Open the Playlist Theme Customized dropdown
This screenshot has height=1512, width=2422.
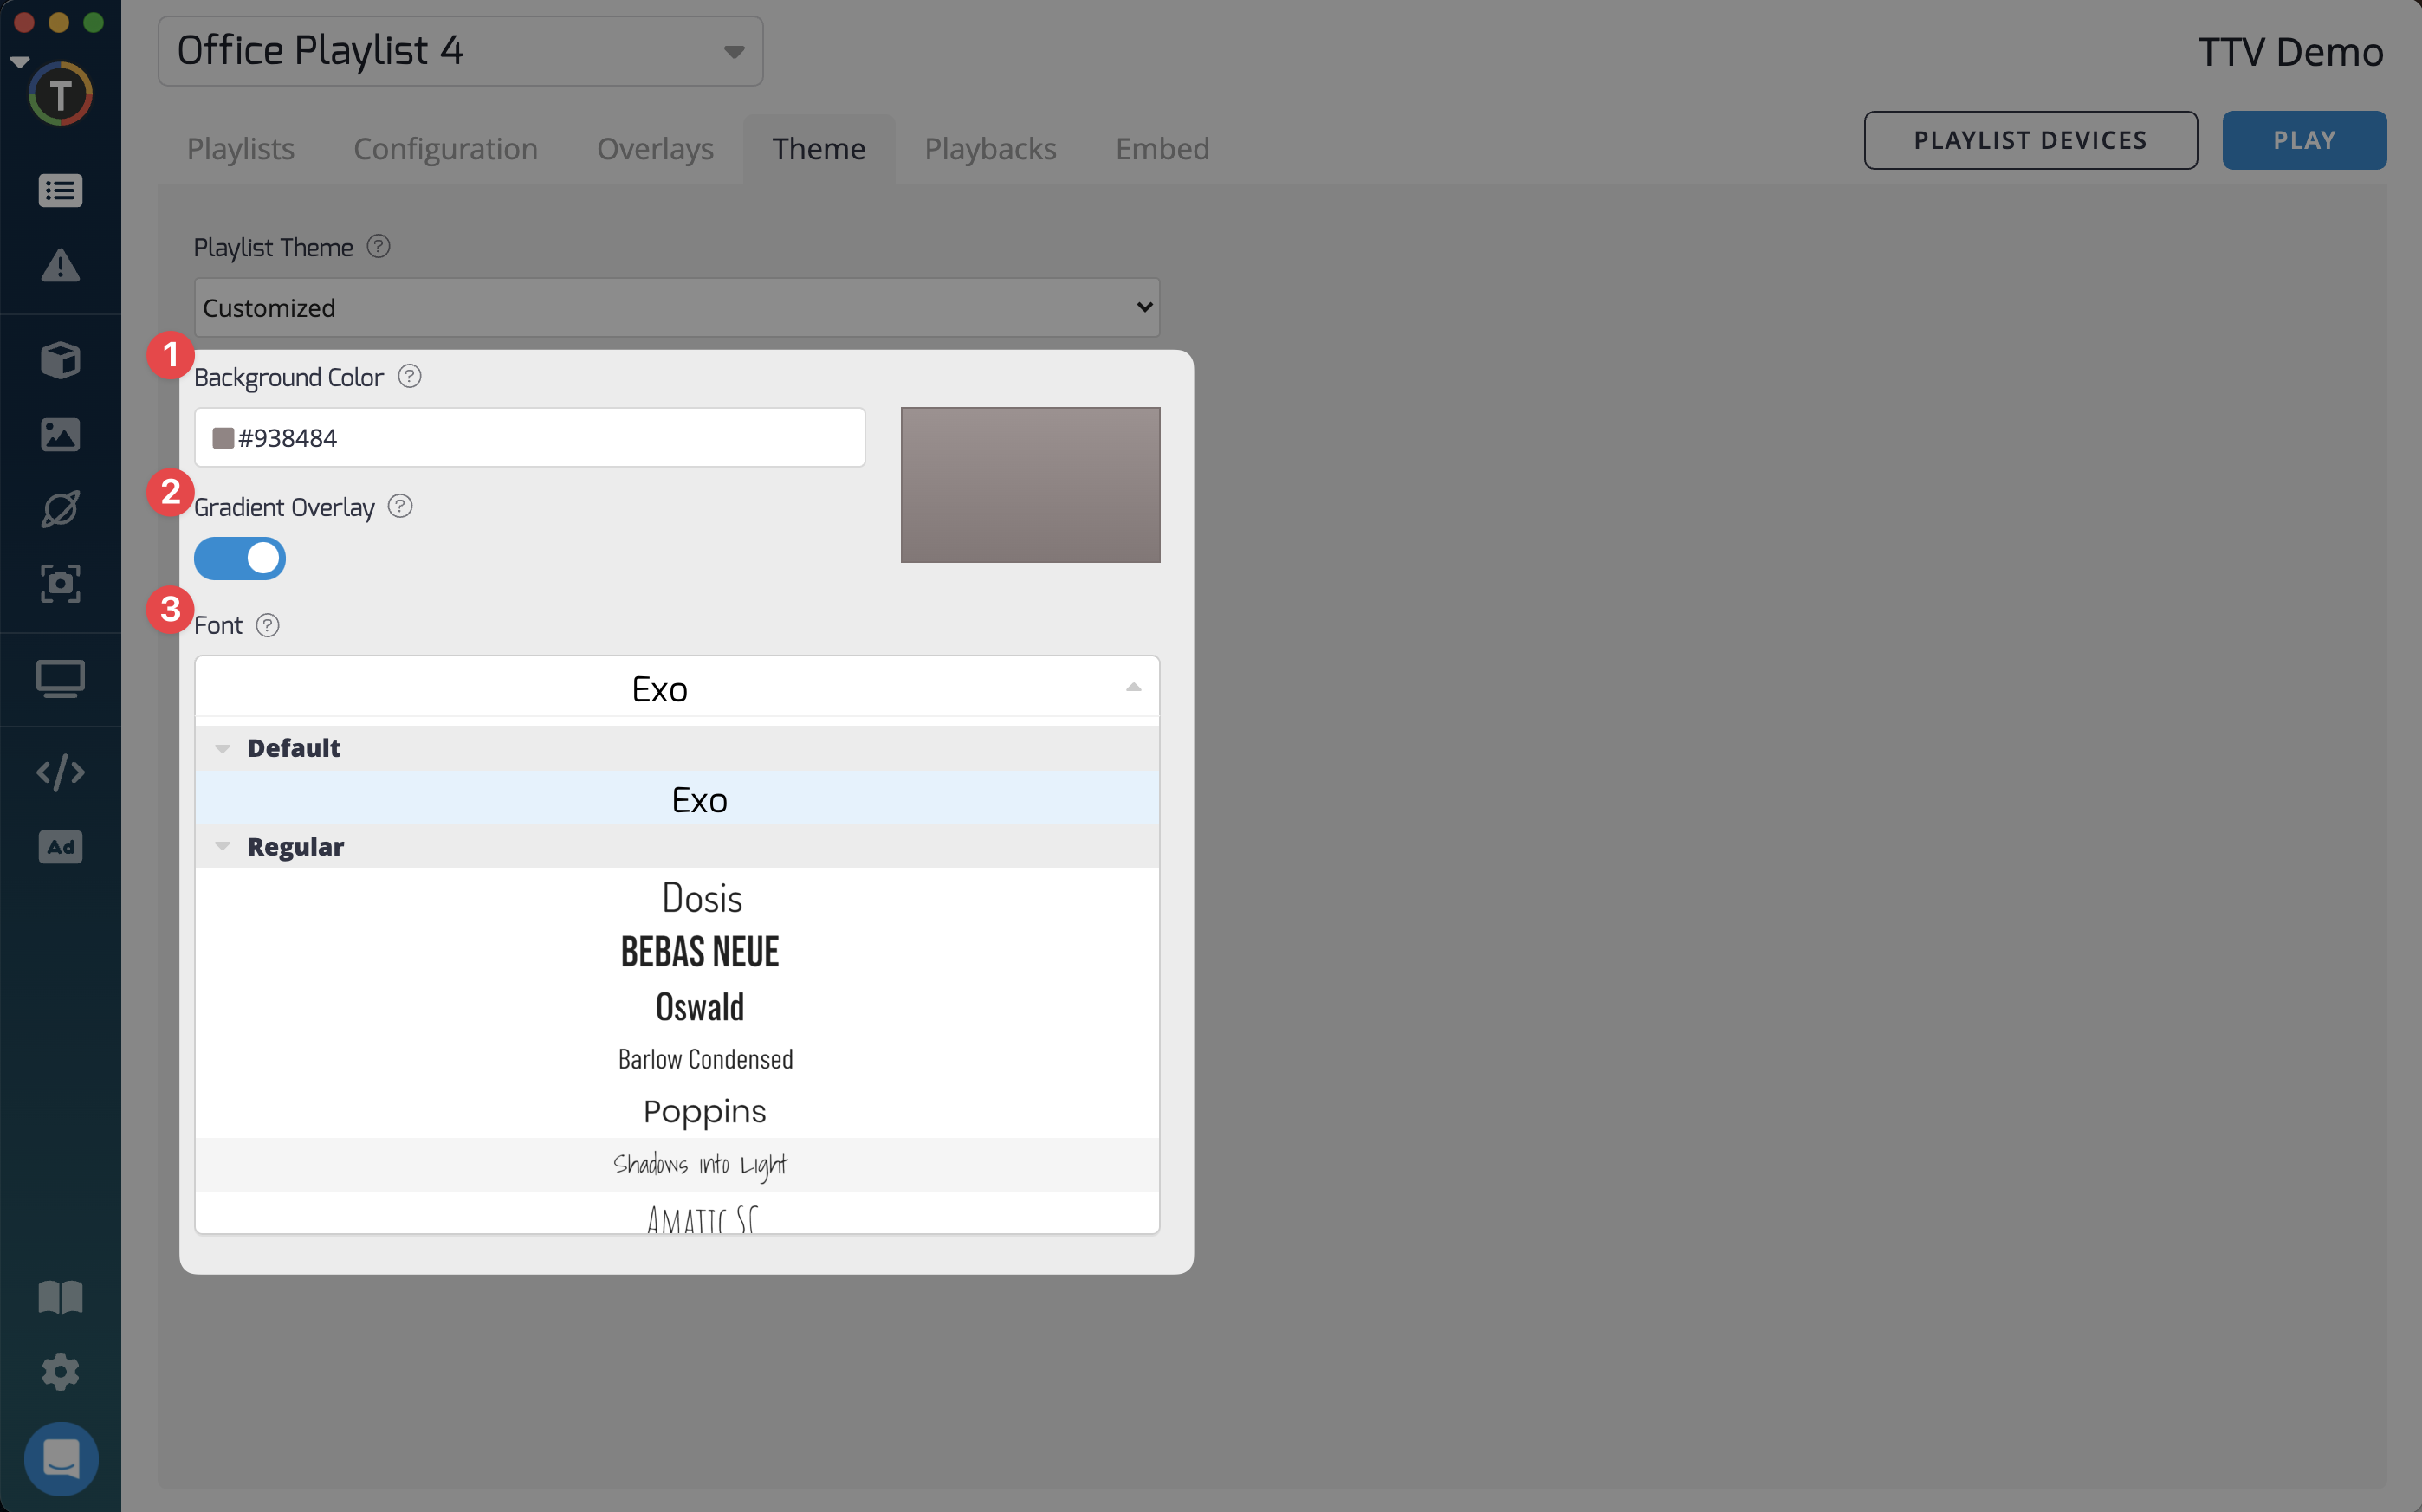677,308
